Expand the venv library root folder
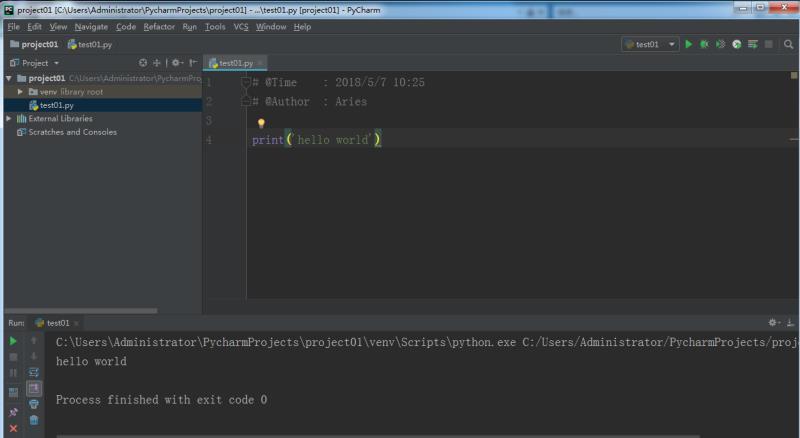The image size is (800, 438). 20,92
